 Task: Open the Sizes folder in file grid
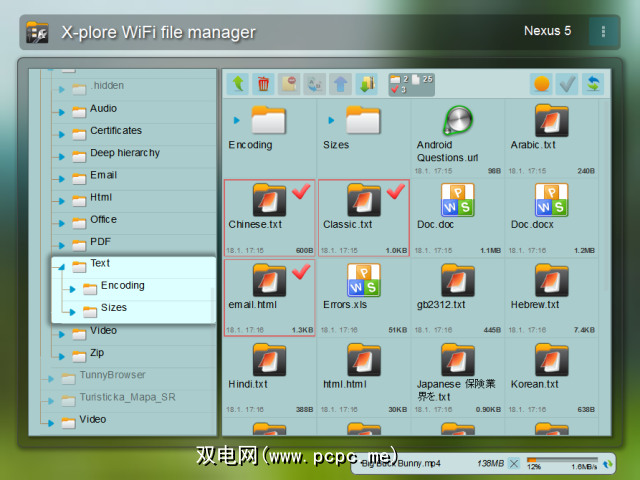pos(363,120)
